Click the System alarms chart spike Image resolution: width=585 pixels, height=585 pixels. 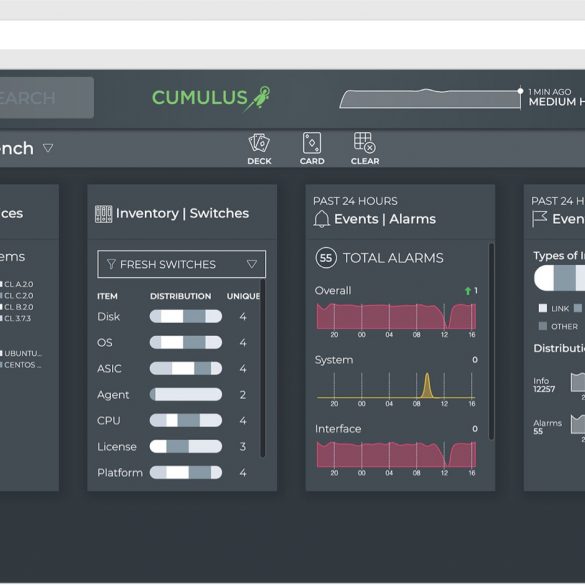point(427,385)
